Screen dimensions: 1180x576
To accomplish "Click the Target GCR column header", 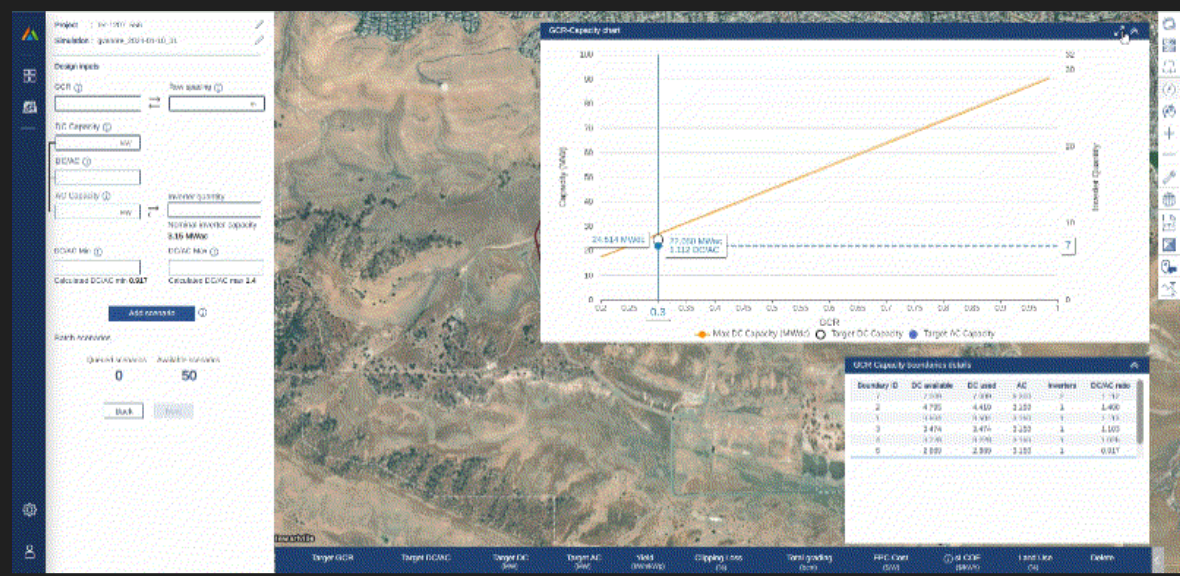I will [332, 559].
